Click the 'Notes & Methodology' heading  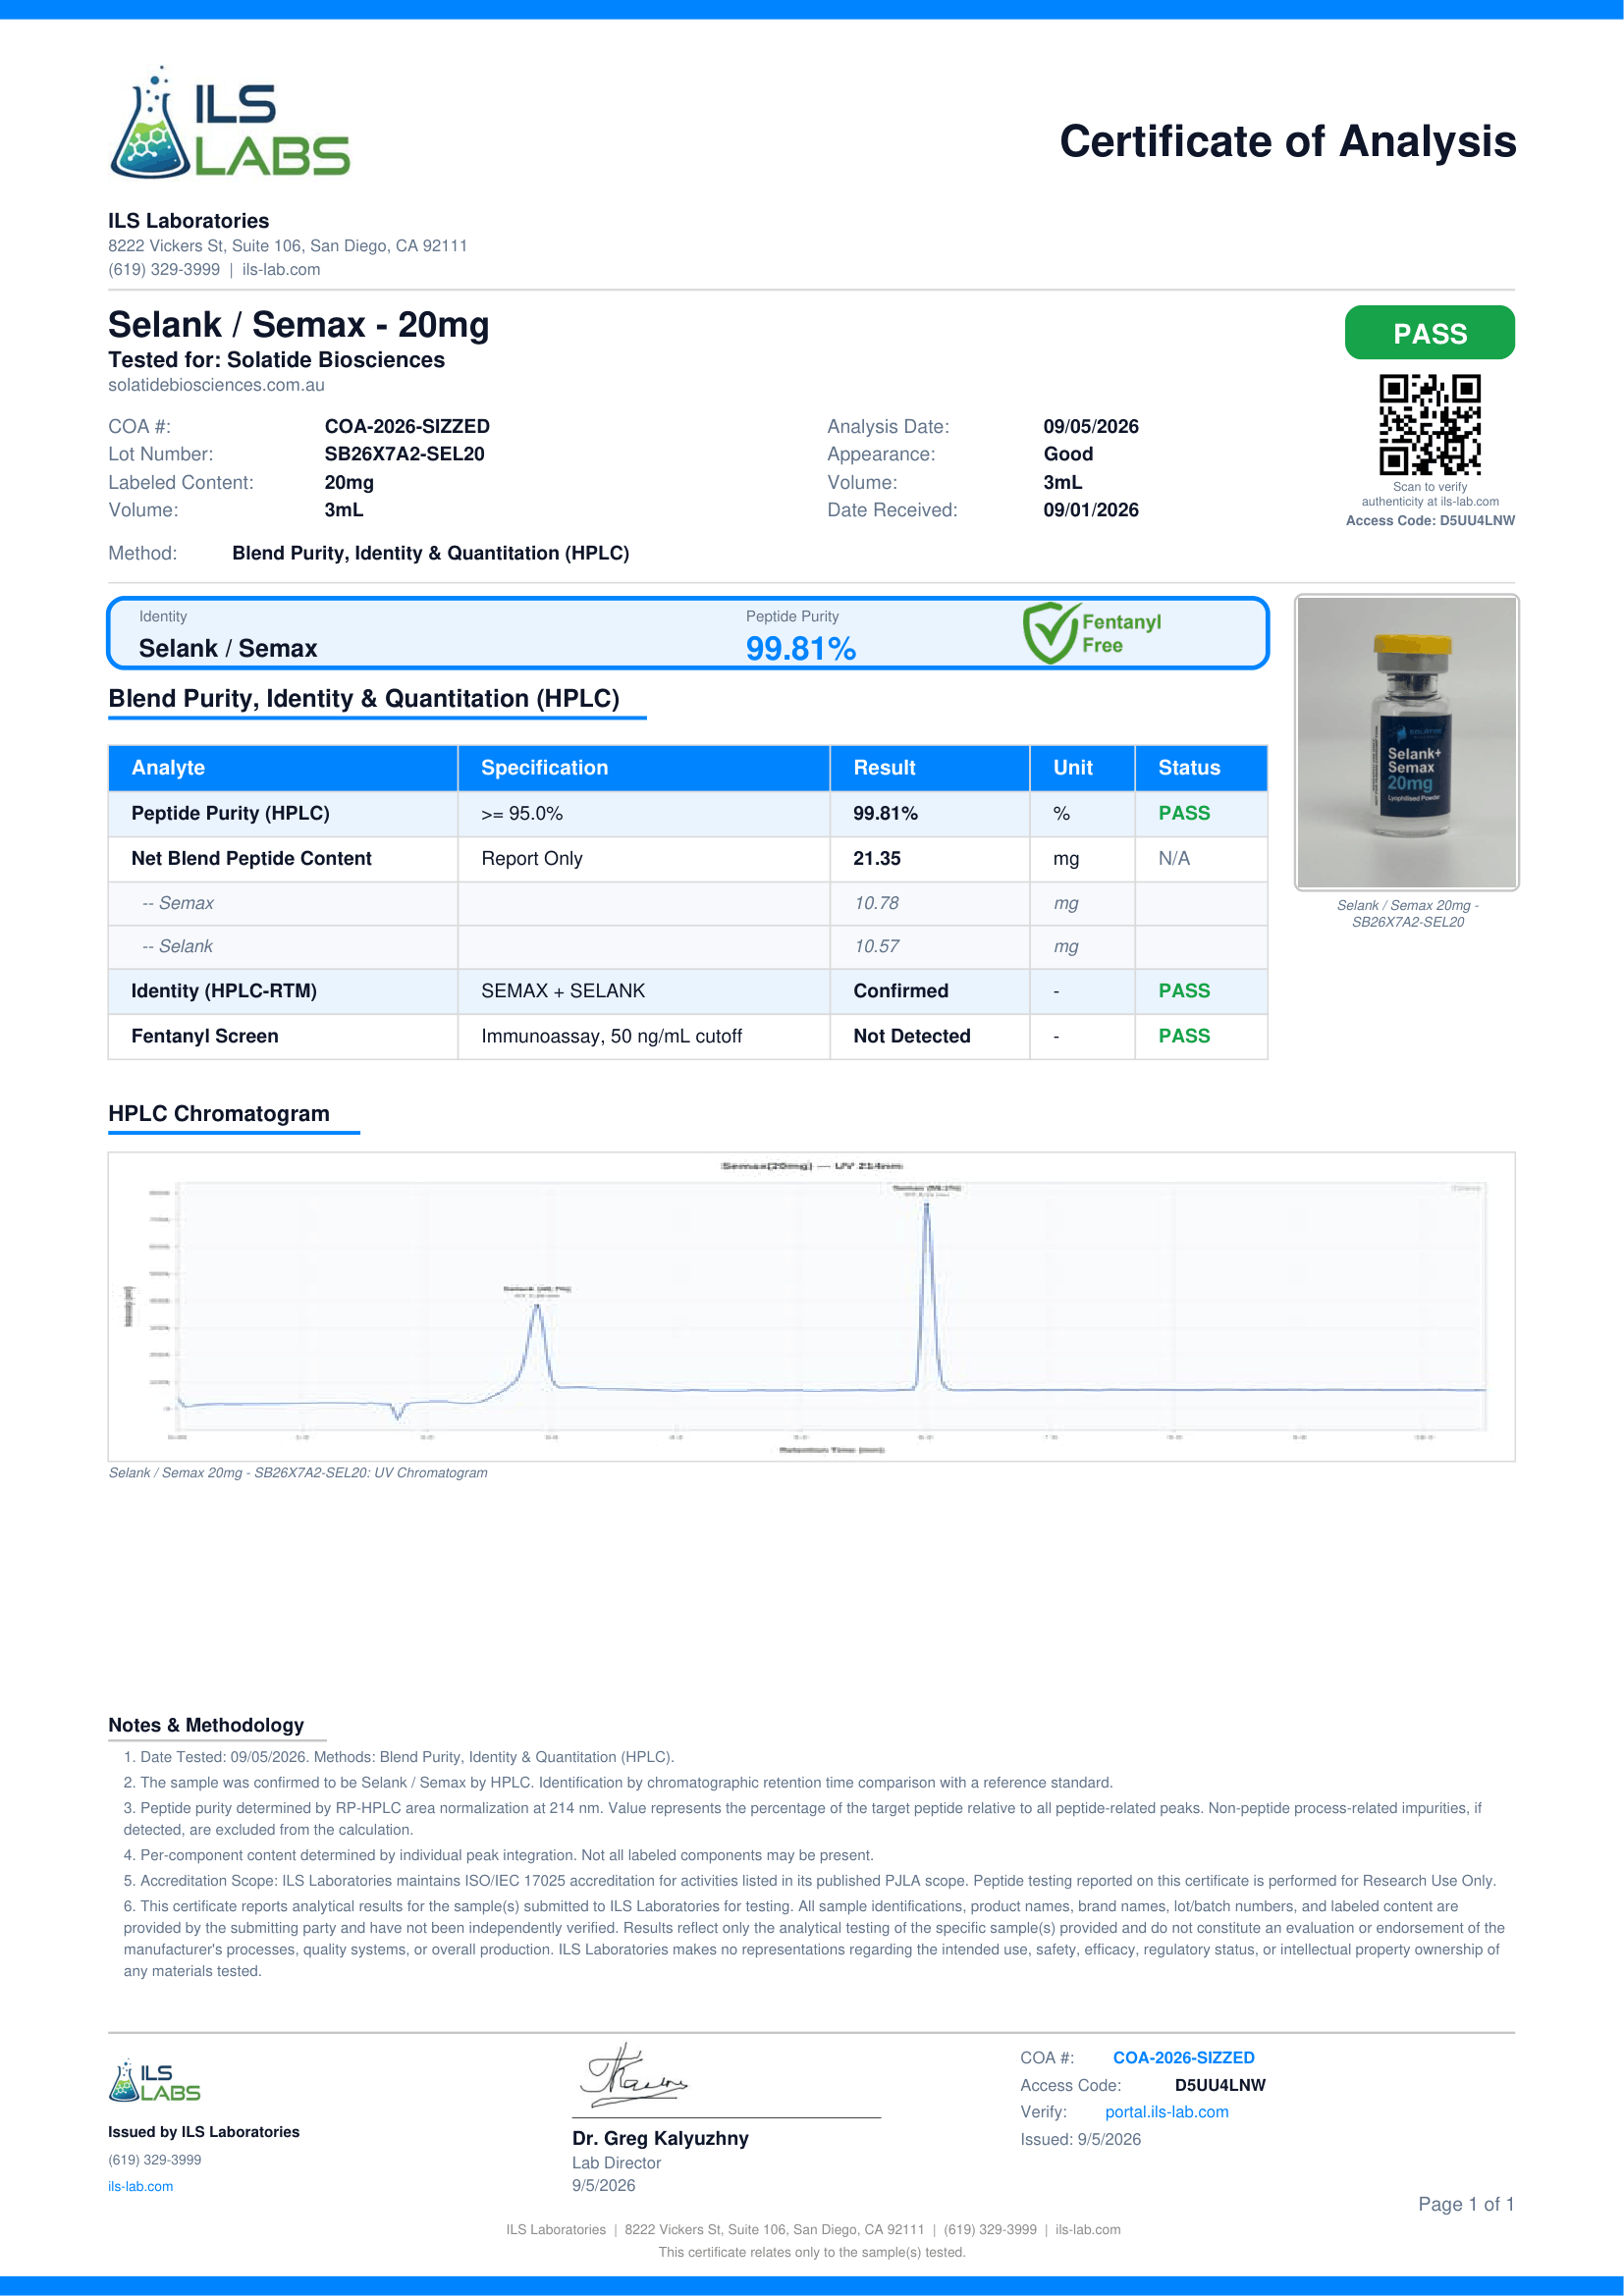tap(206, 1725)
